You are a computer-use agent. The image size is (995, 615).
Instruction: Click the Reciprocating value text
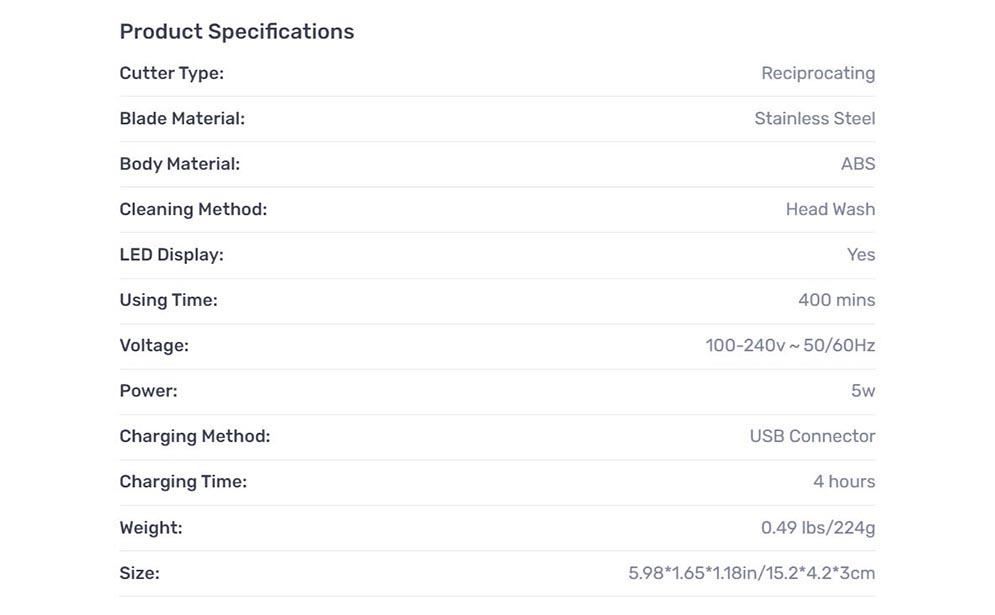tap(818, 74)
